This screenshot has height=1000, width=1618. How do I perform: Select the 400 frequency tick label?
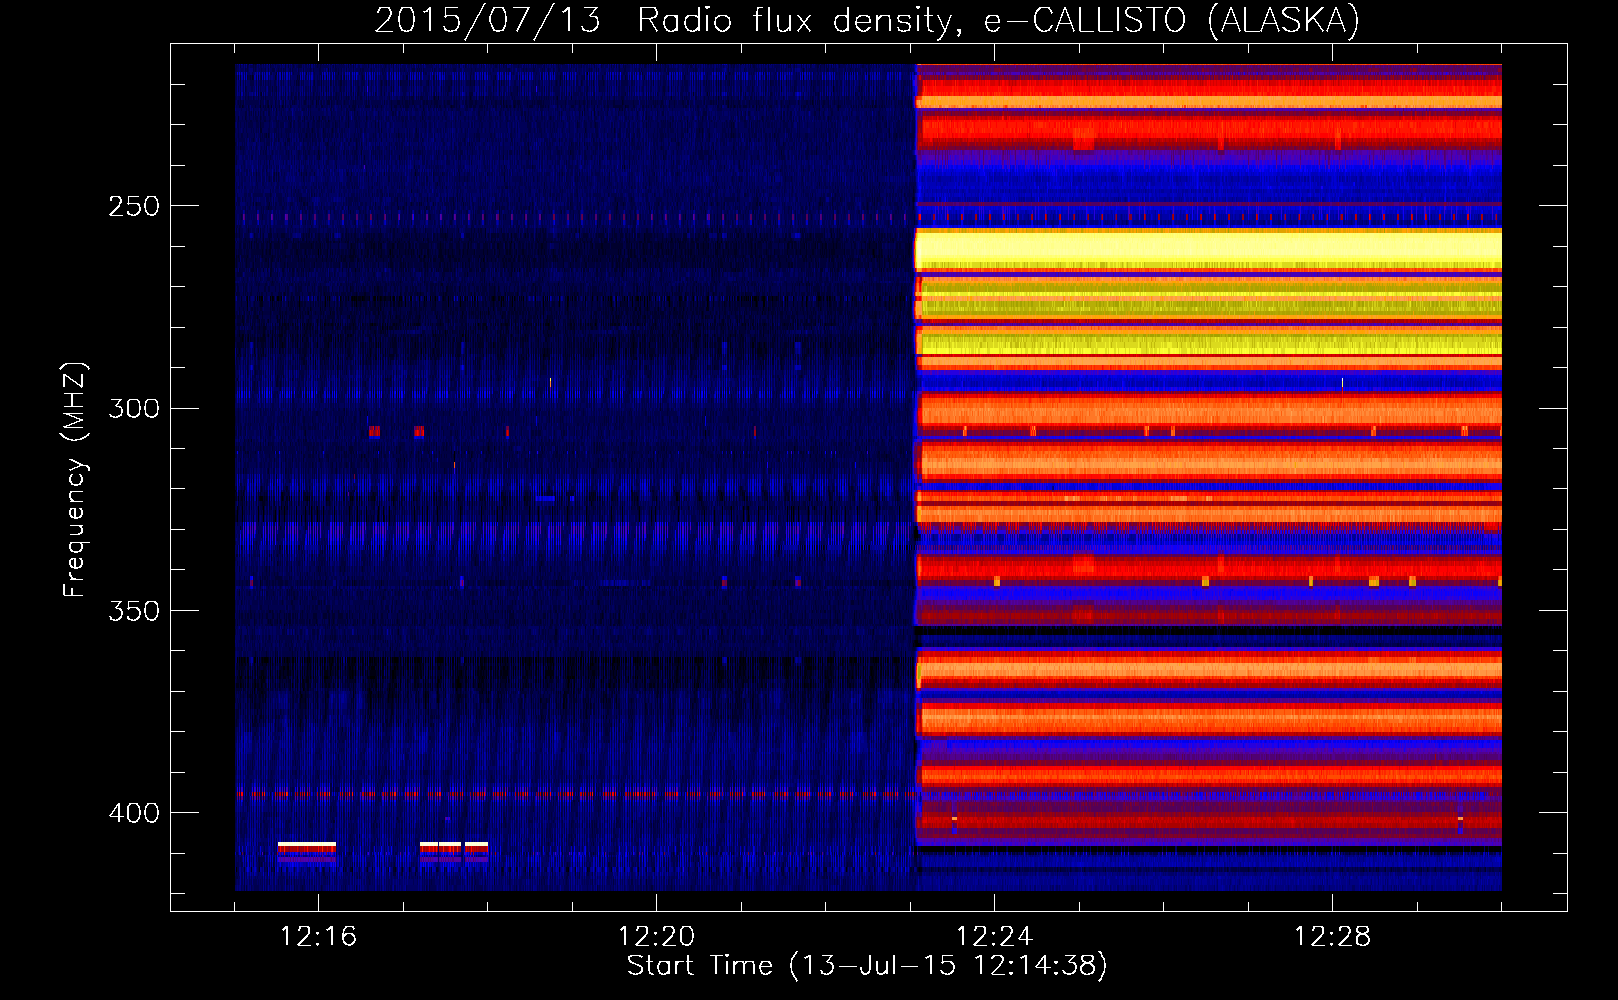pos(135,813)
